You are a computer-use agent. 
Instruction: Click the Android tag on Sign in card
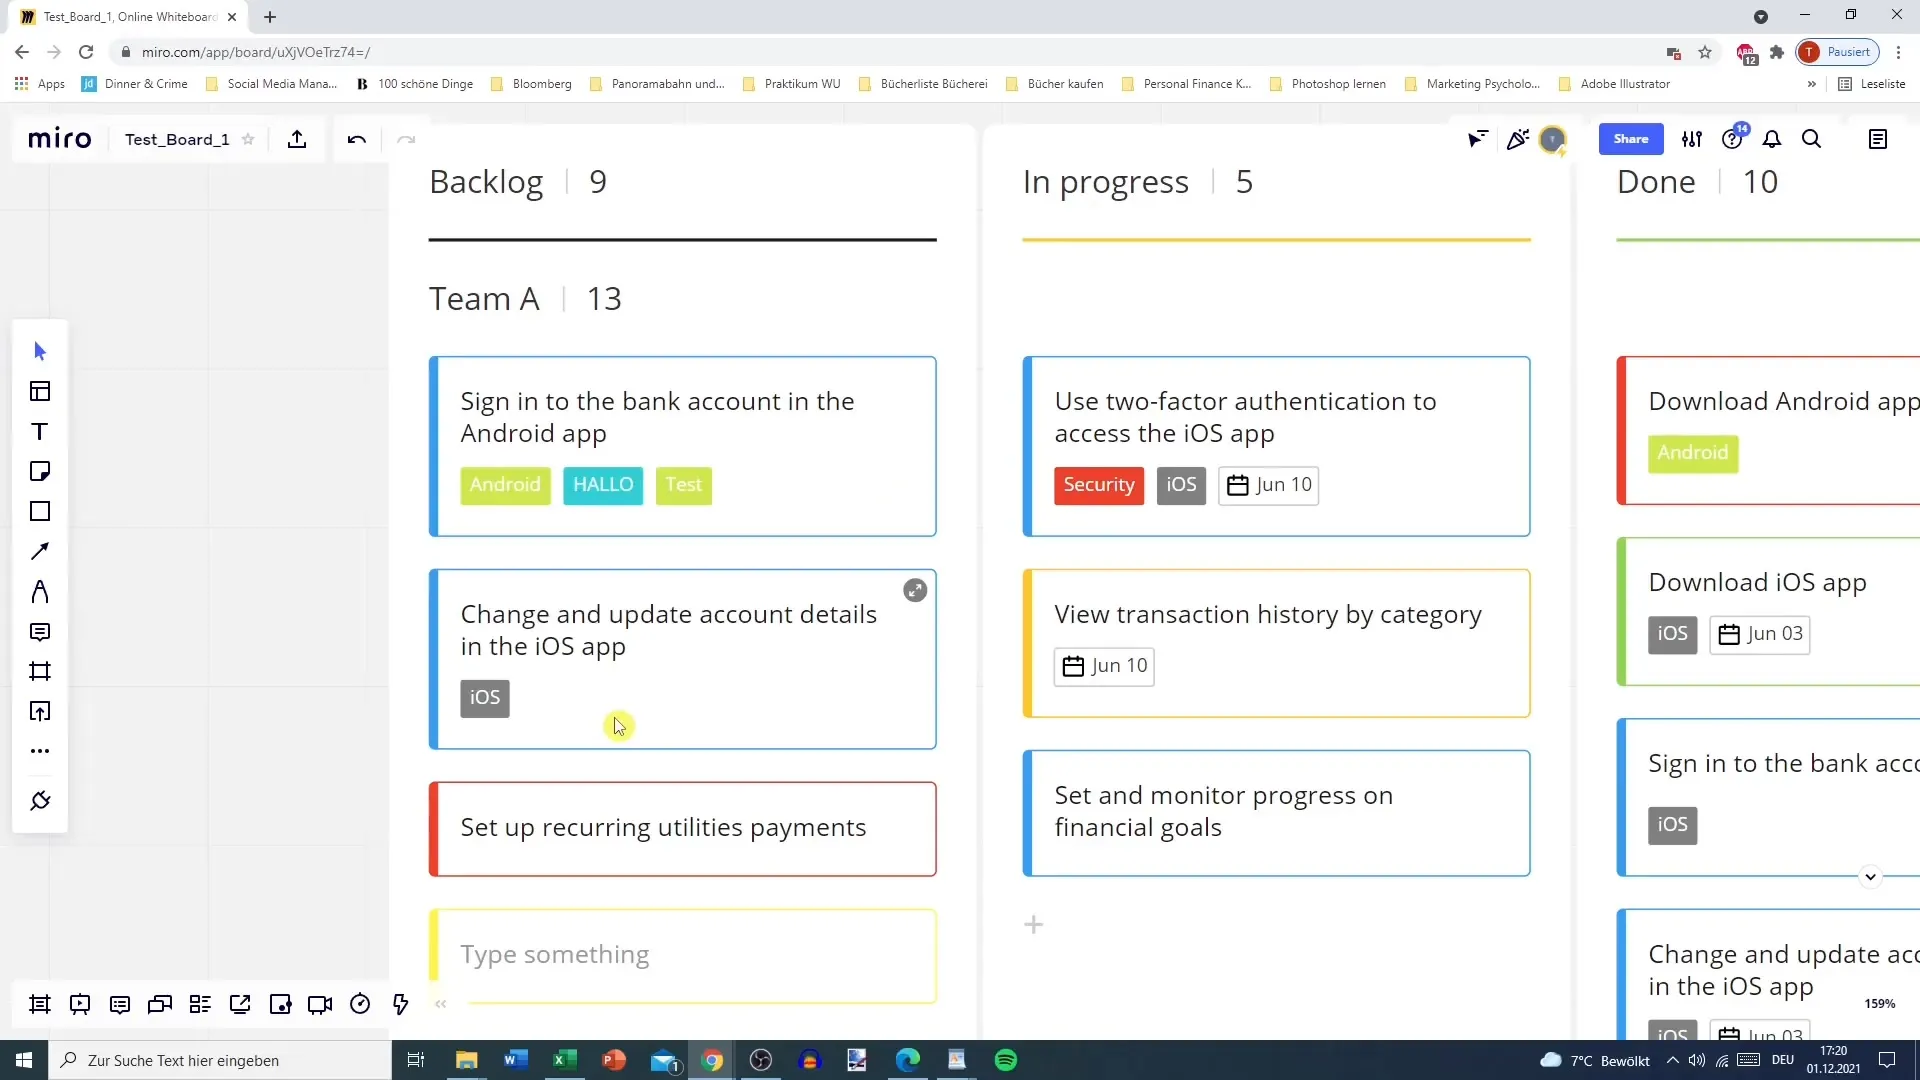point(506,484)
